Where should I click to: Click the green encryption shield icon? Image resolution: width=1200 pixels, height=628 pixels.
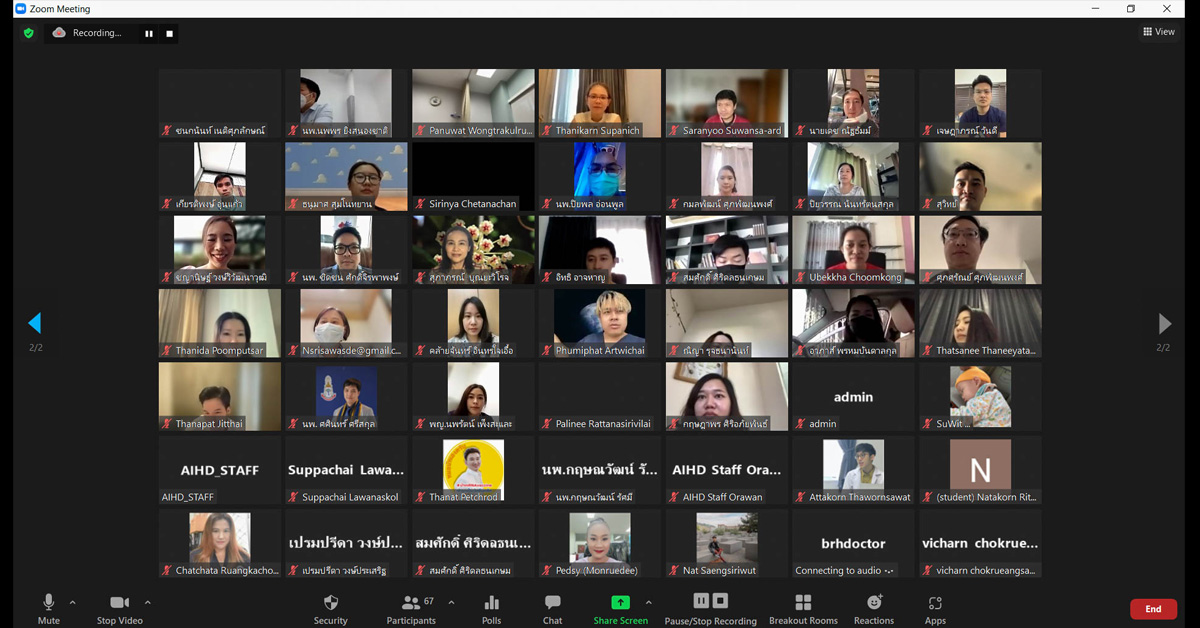pos(28,33)
